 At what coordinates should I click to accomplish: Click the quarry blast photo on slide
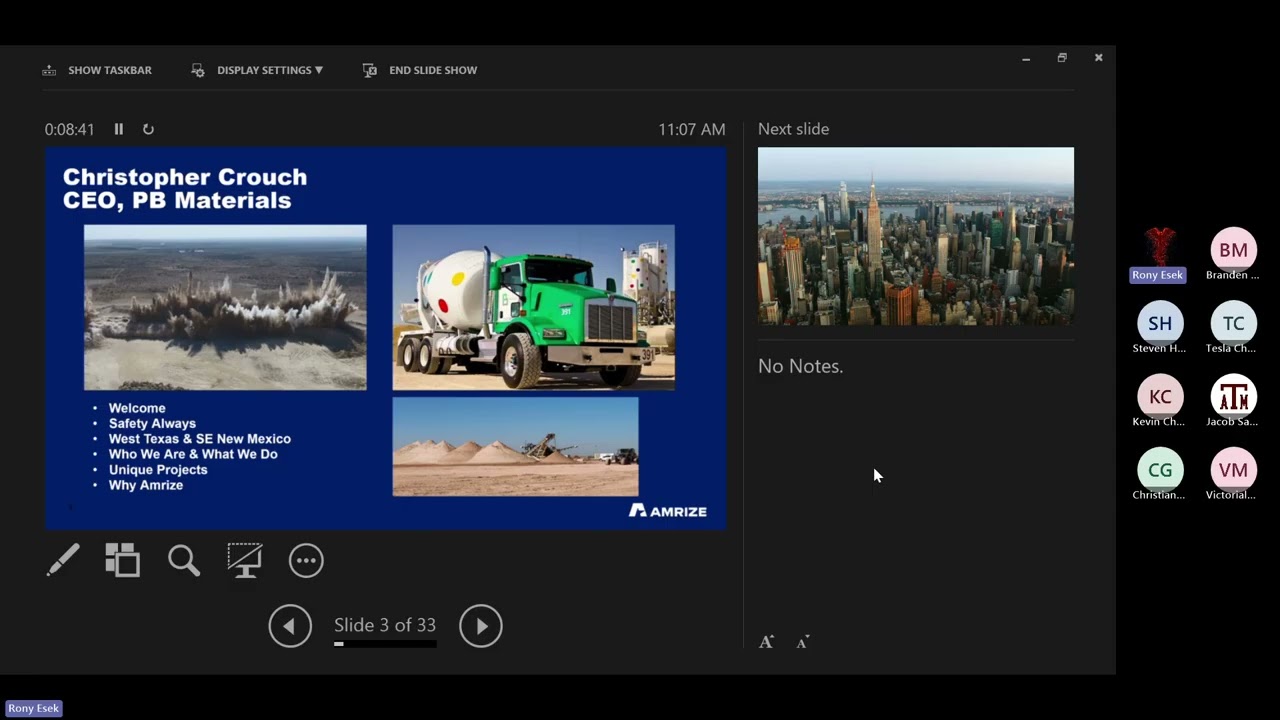tap(225, 307)
